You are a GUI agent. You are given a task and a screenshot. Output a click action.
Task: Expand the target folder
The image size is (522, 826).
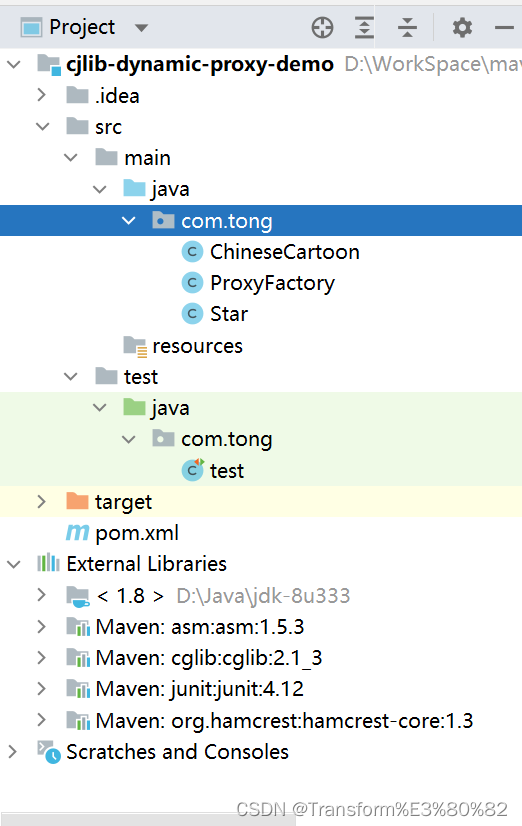tap(42, 502)
